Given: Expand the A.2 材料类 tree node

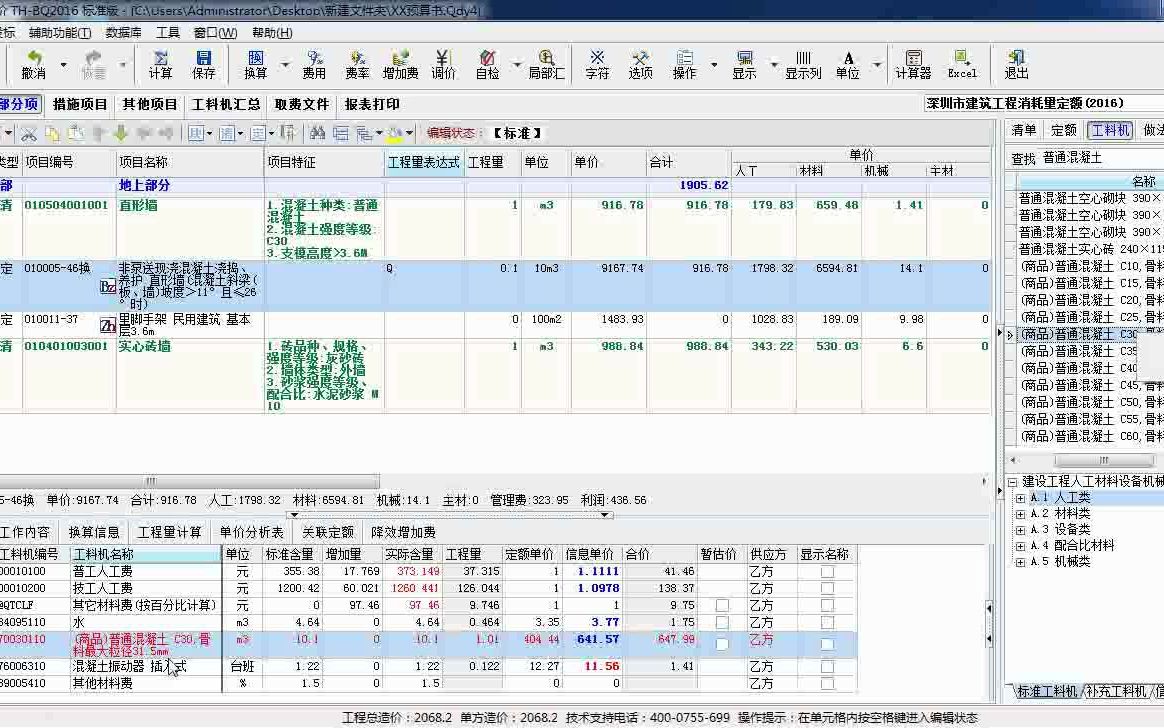Looking at the screenshot, I should 1021,514.
